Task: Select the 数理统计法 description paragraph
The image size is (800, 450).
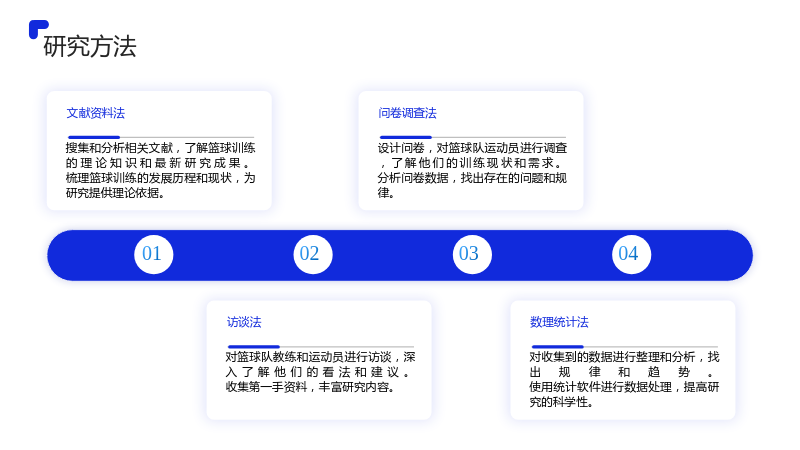Action: coord(624,380)
